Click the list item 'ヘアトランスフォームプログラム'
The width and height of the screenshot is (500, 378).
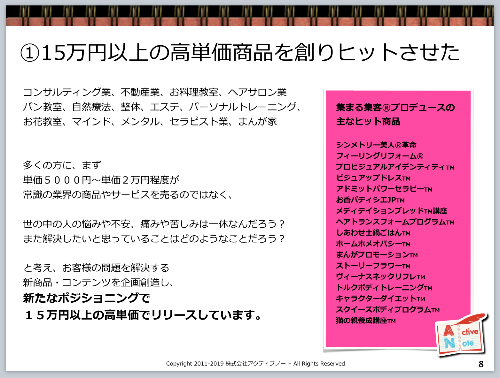click(395, 222)
